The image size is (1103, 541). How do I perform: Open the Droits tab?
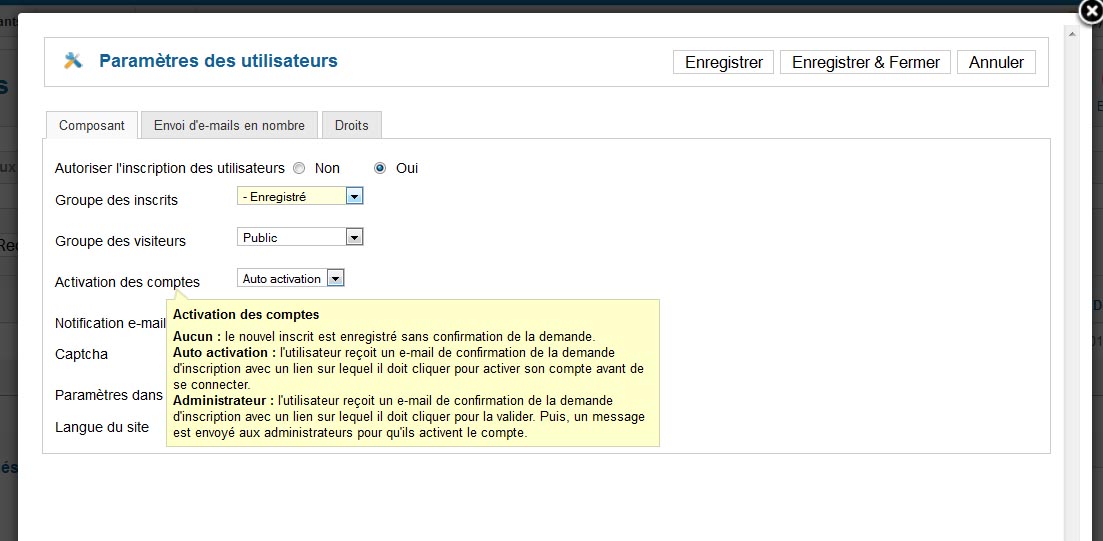coord(352,125)
